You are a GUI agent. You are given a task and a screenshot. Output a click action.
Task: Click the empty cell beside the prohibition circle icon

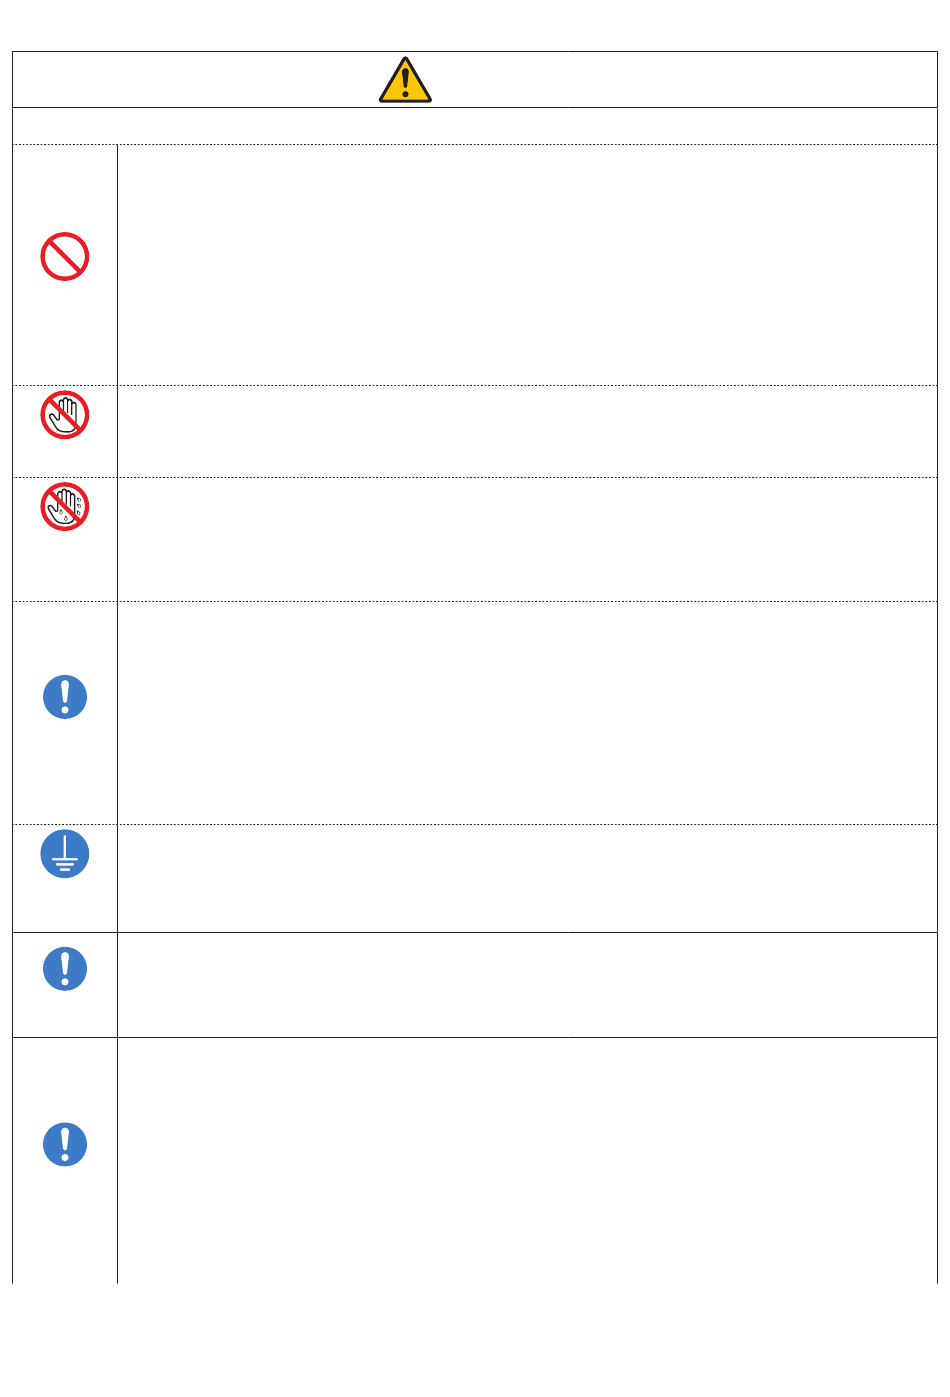[x=527, y=265]
